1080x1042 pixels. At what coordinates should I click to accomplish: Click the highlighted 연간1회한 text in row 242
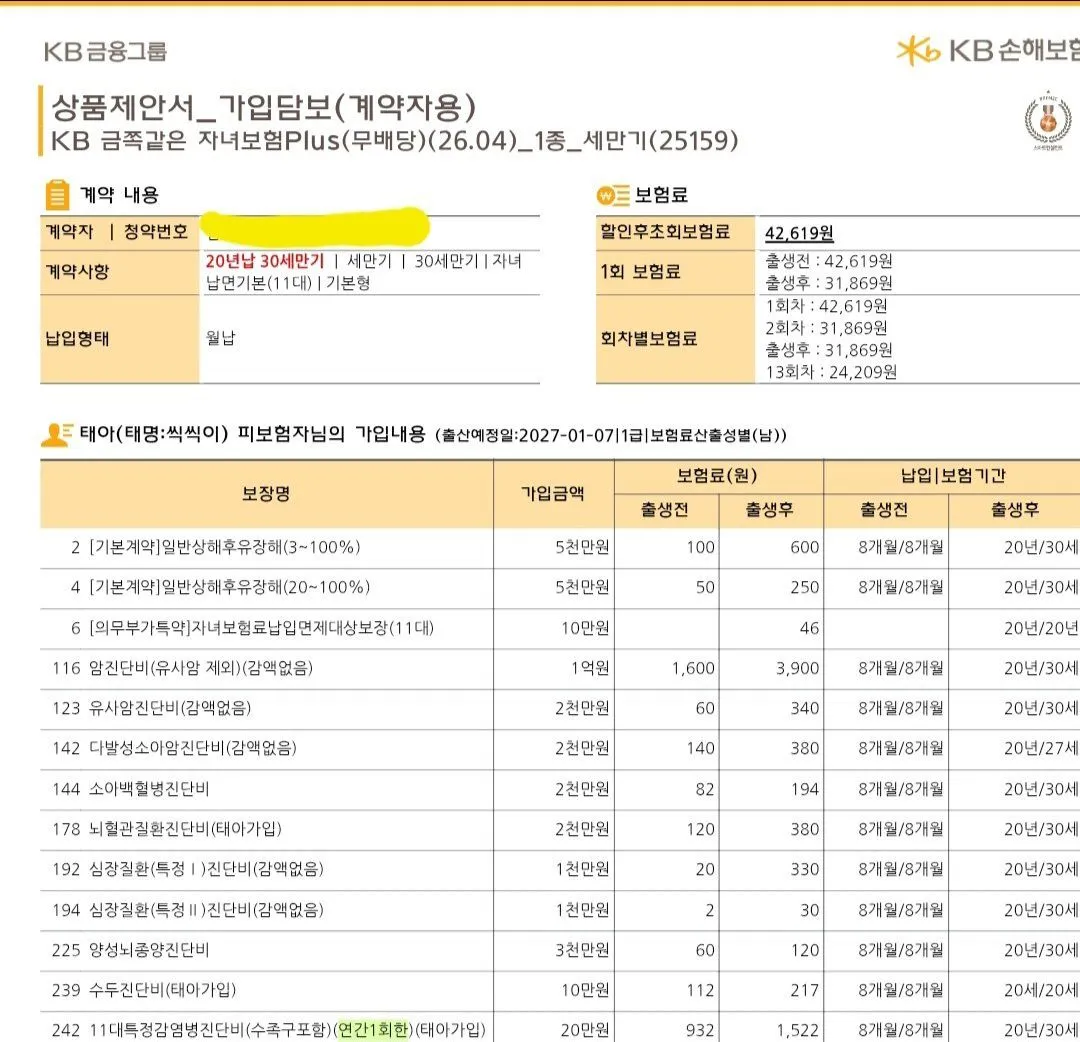pos(373,1030)
